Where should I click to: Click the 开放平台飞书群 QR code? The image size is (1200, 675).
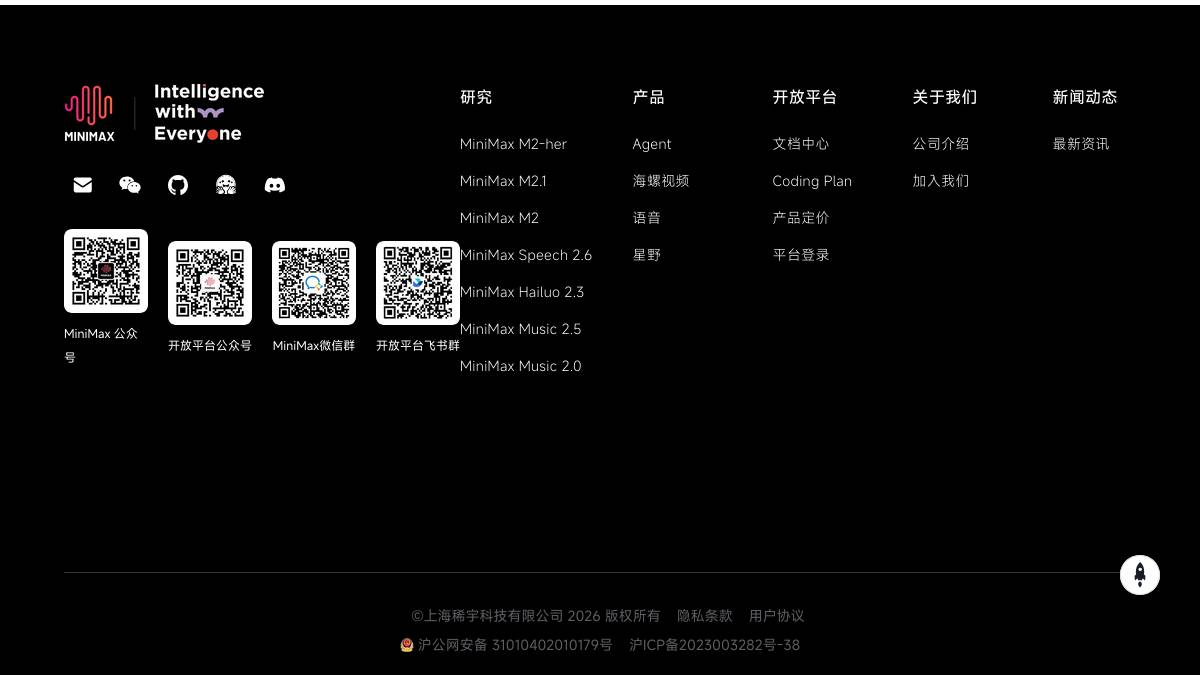pos(418,282)
